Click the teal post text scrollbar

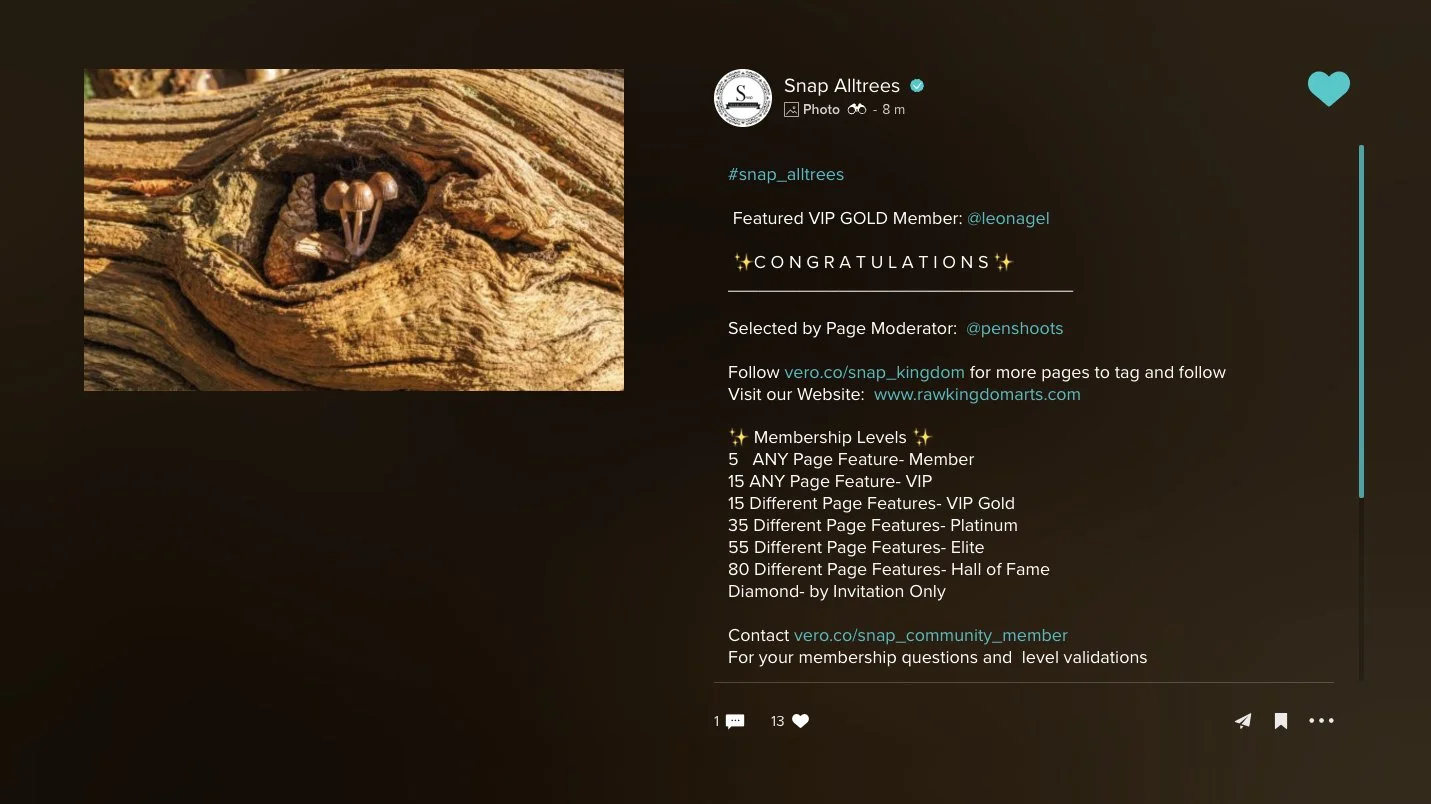(1361, 321)
